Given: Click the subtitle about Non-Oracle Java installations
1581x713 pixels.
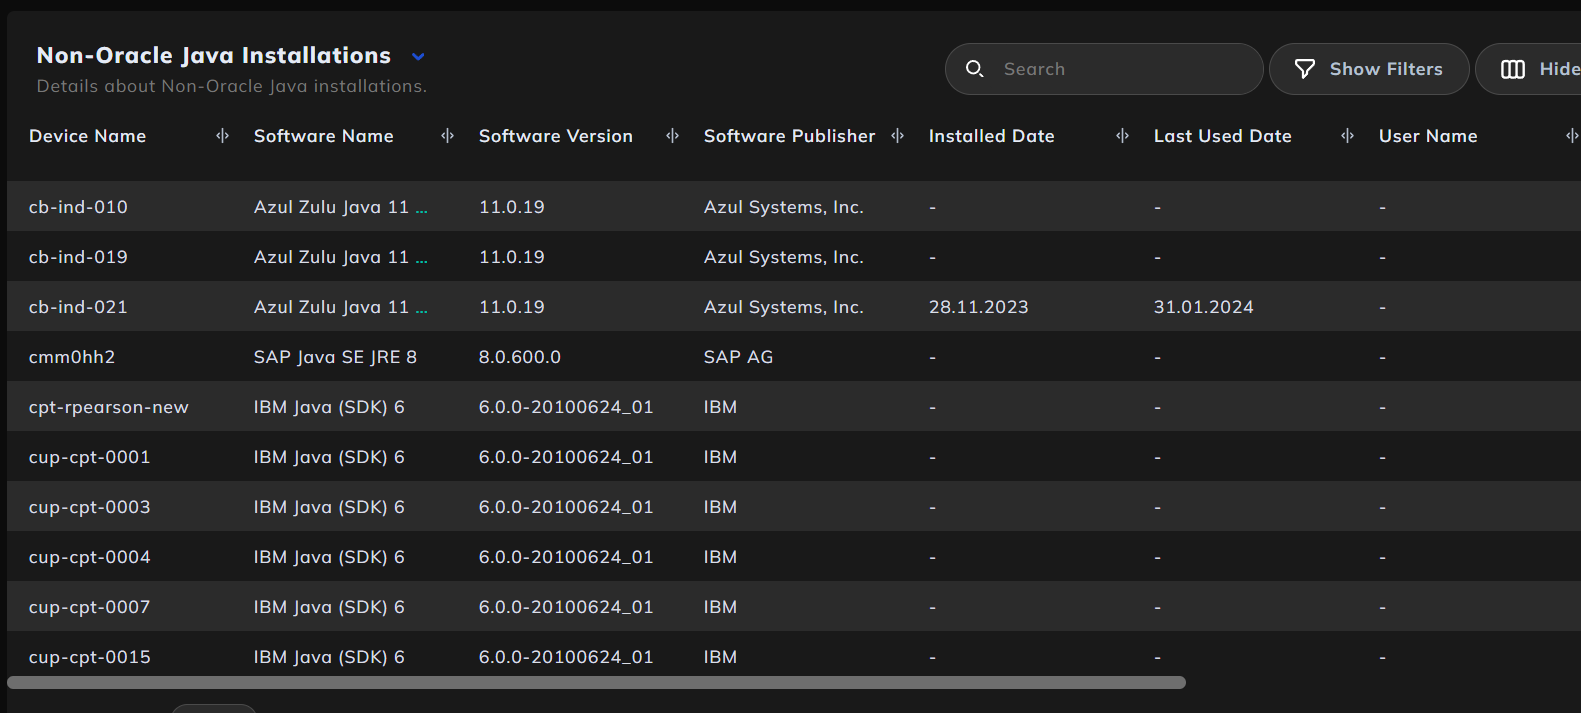Looking at the screenshot, I should pos(232,86).
